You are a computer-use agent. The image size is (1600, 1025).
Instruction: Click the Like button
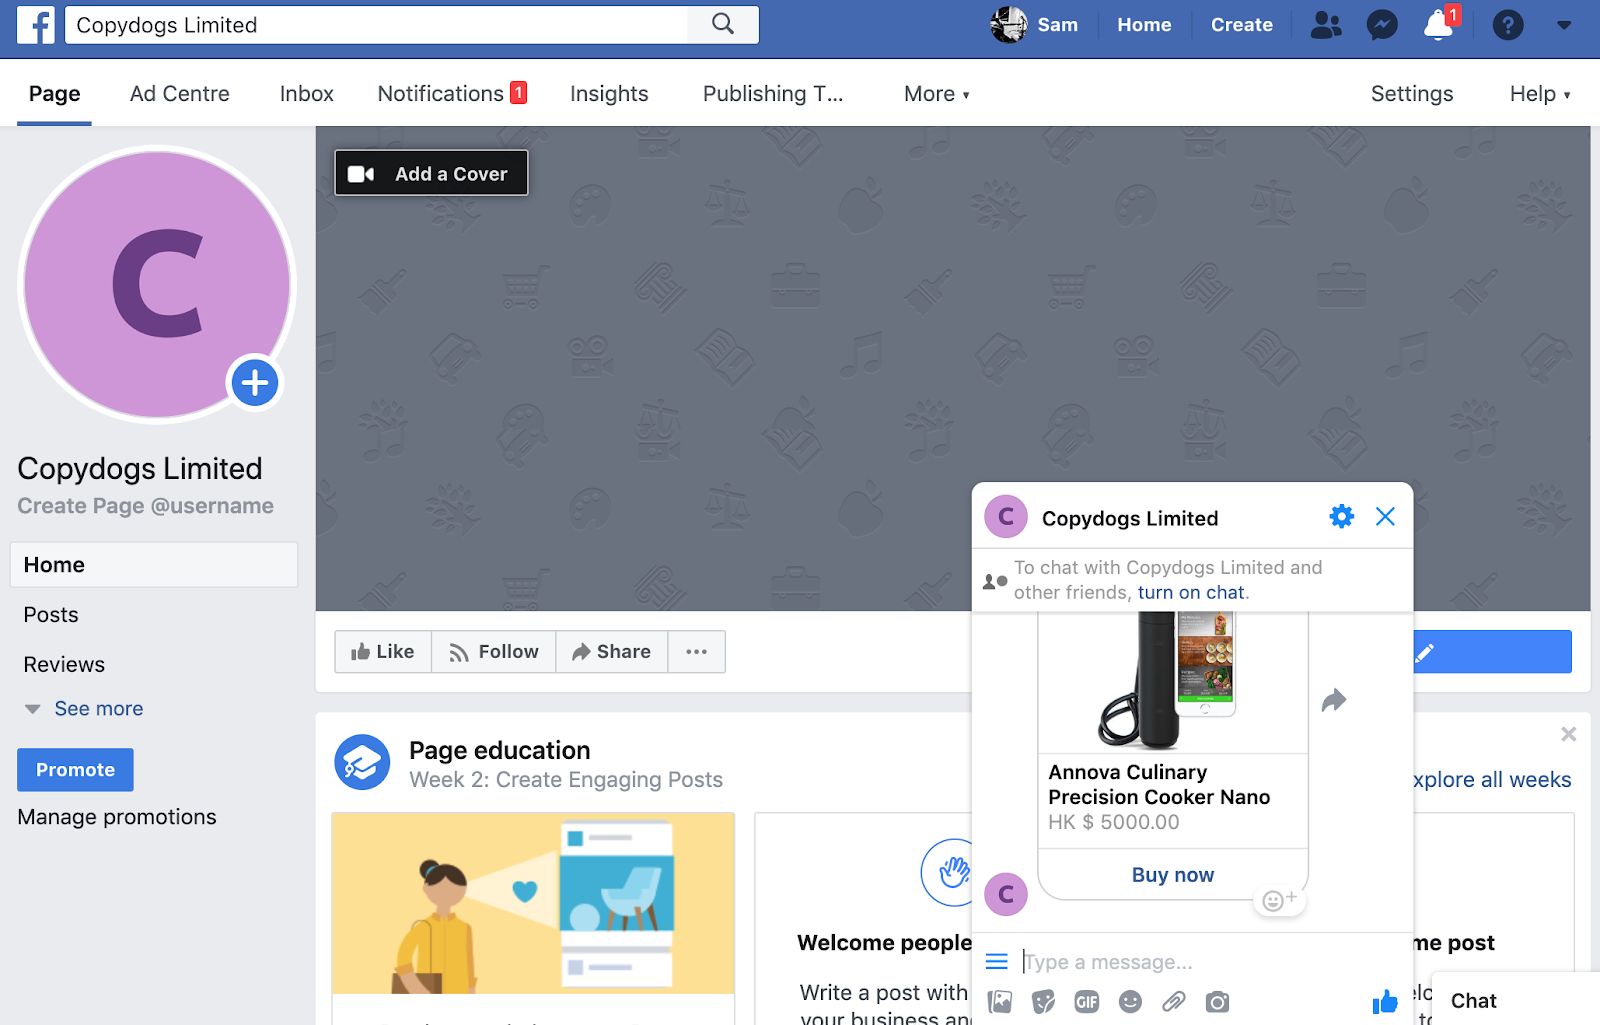(383, 652)
